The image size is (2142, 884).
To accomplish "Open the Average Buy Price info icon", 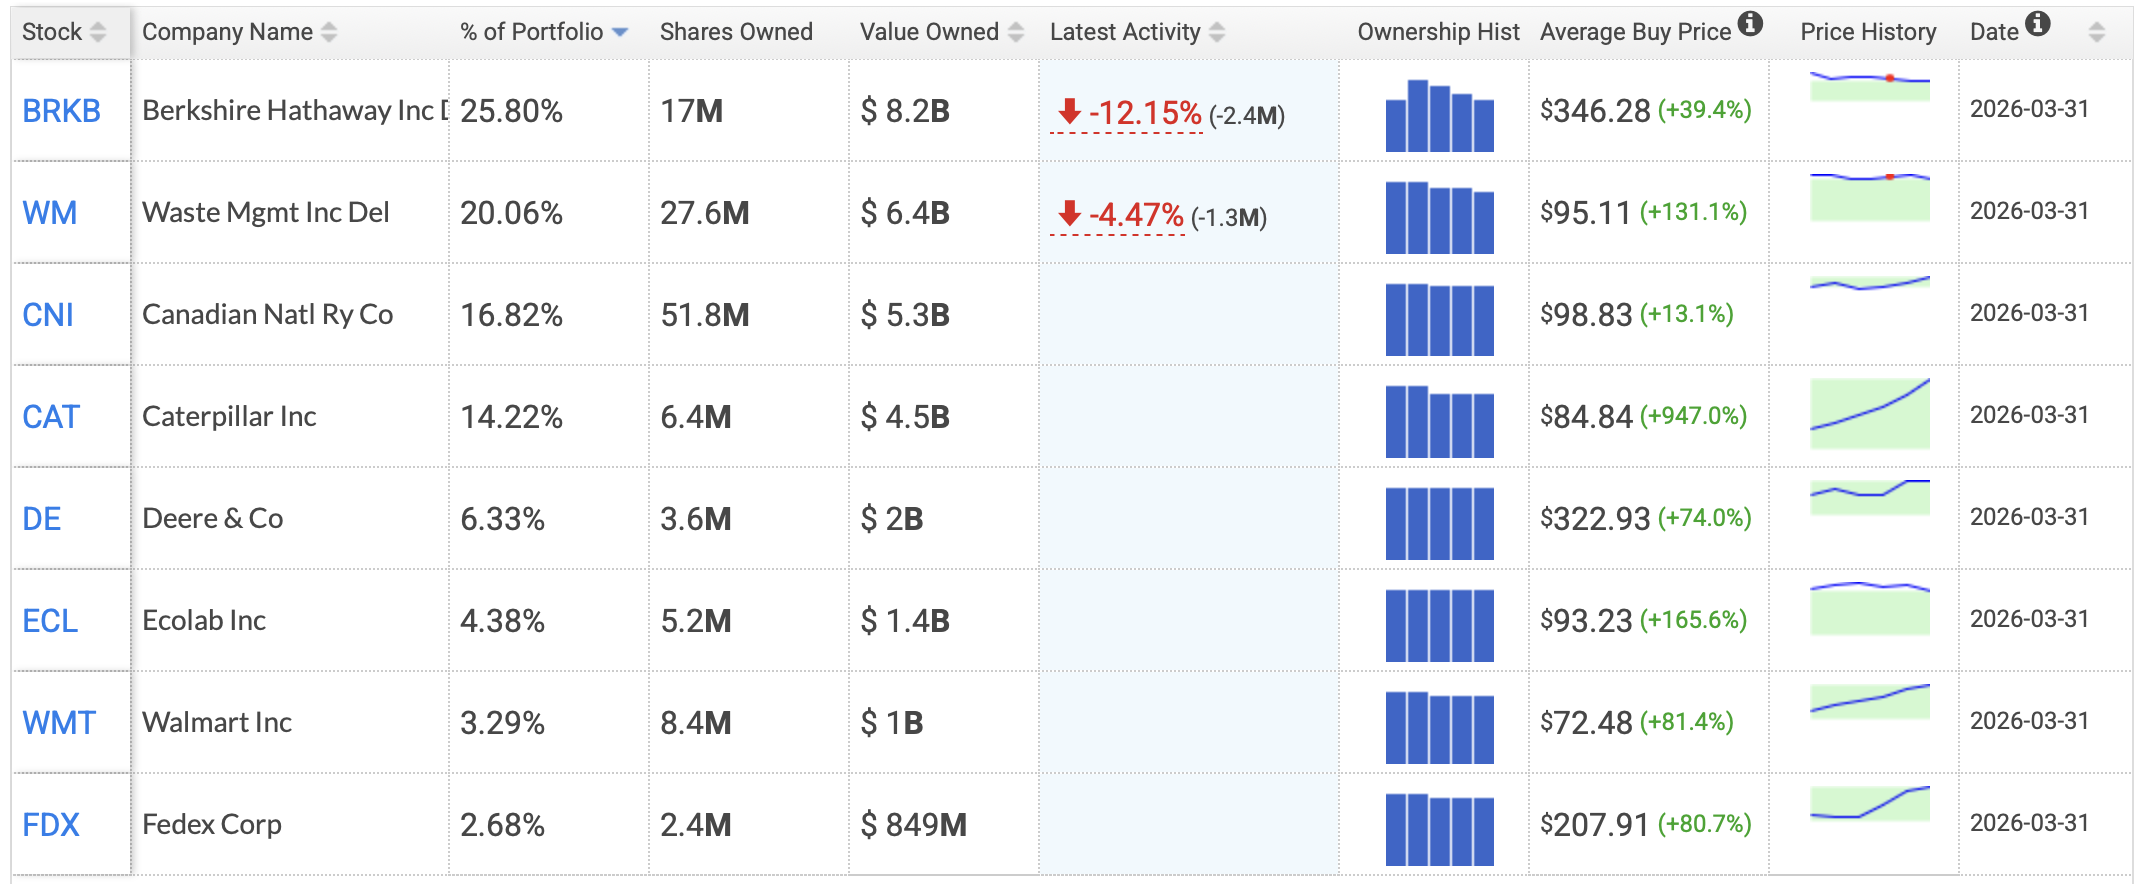I will (1750, 23).
